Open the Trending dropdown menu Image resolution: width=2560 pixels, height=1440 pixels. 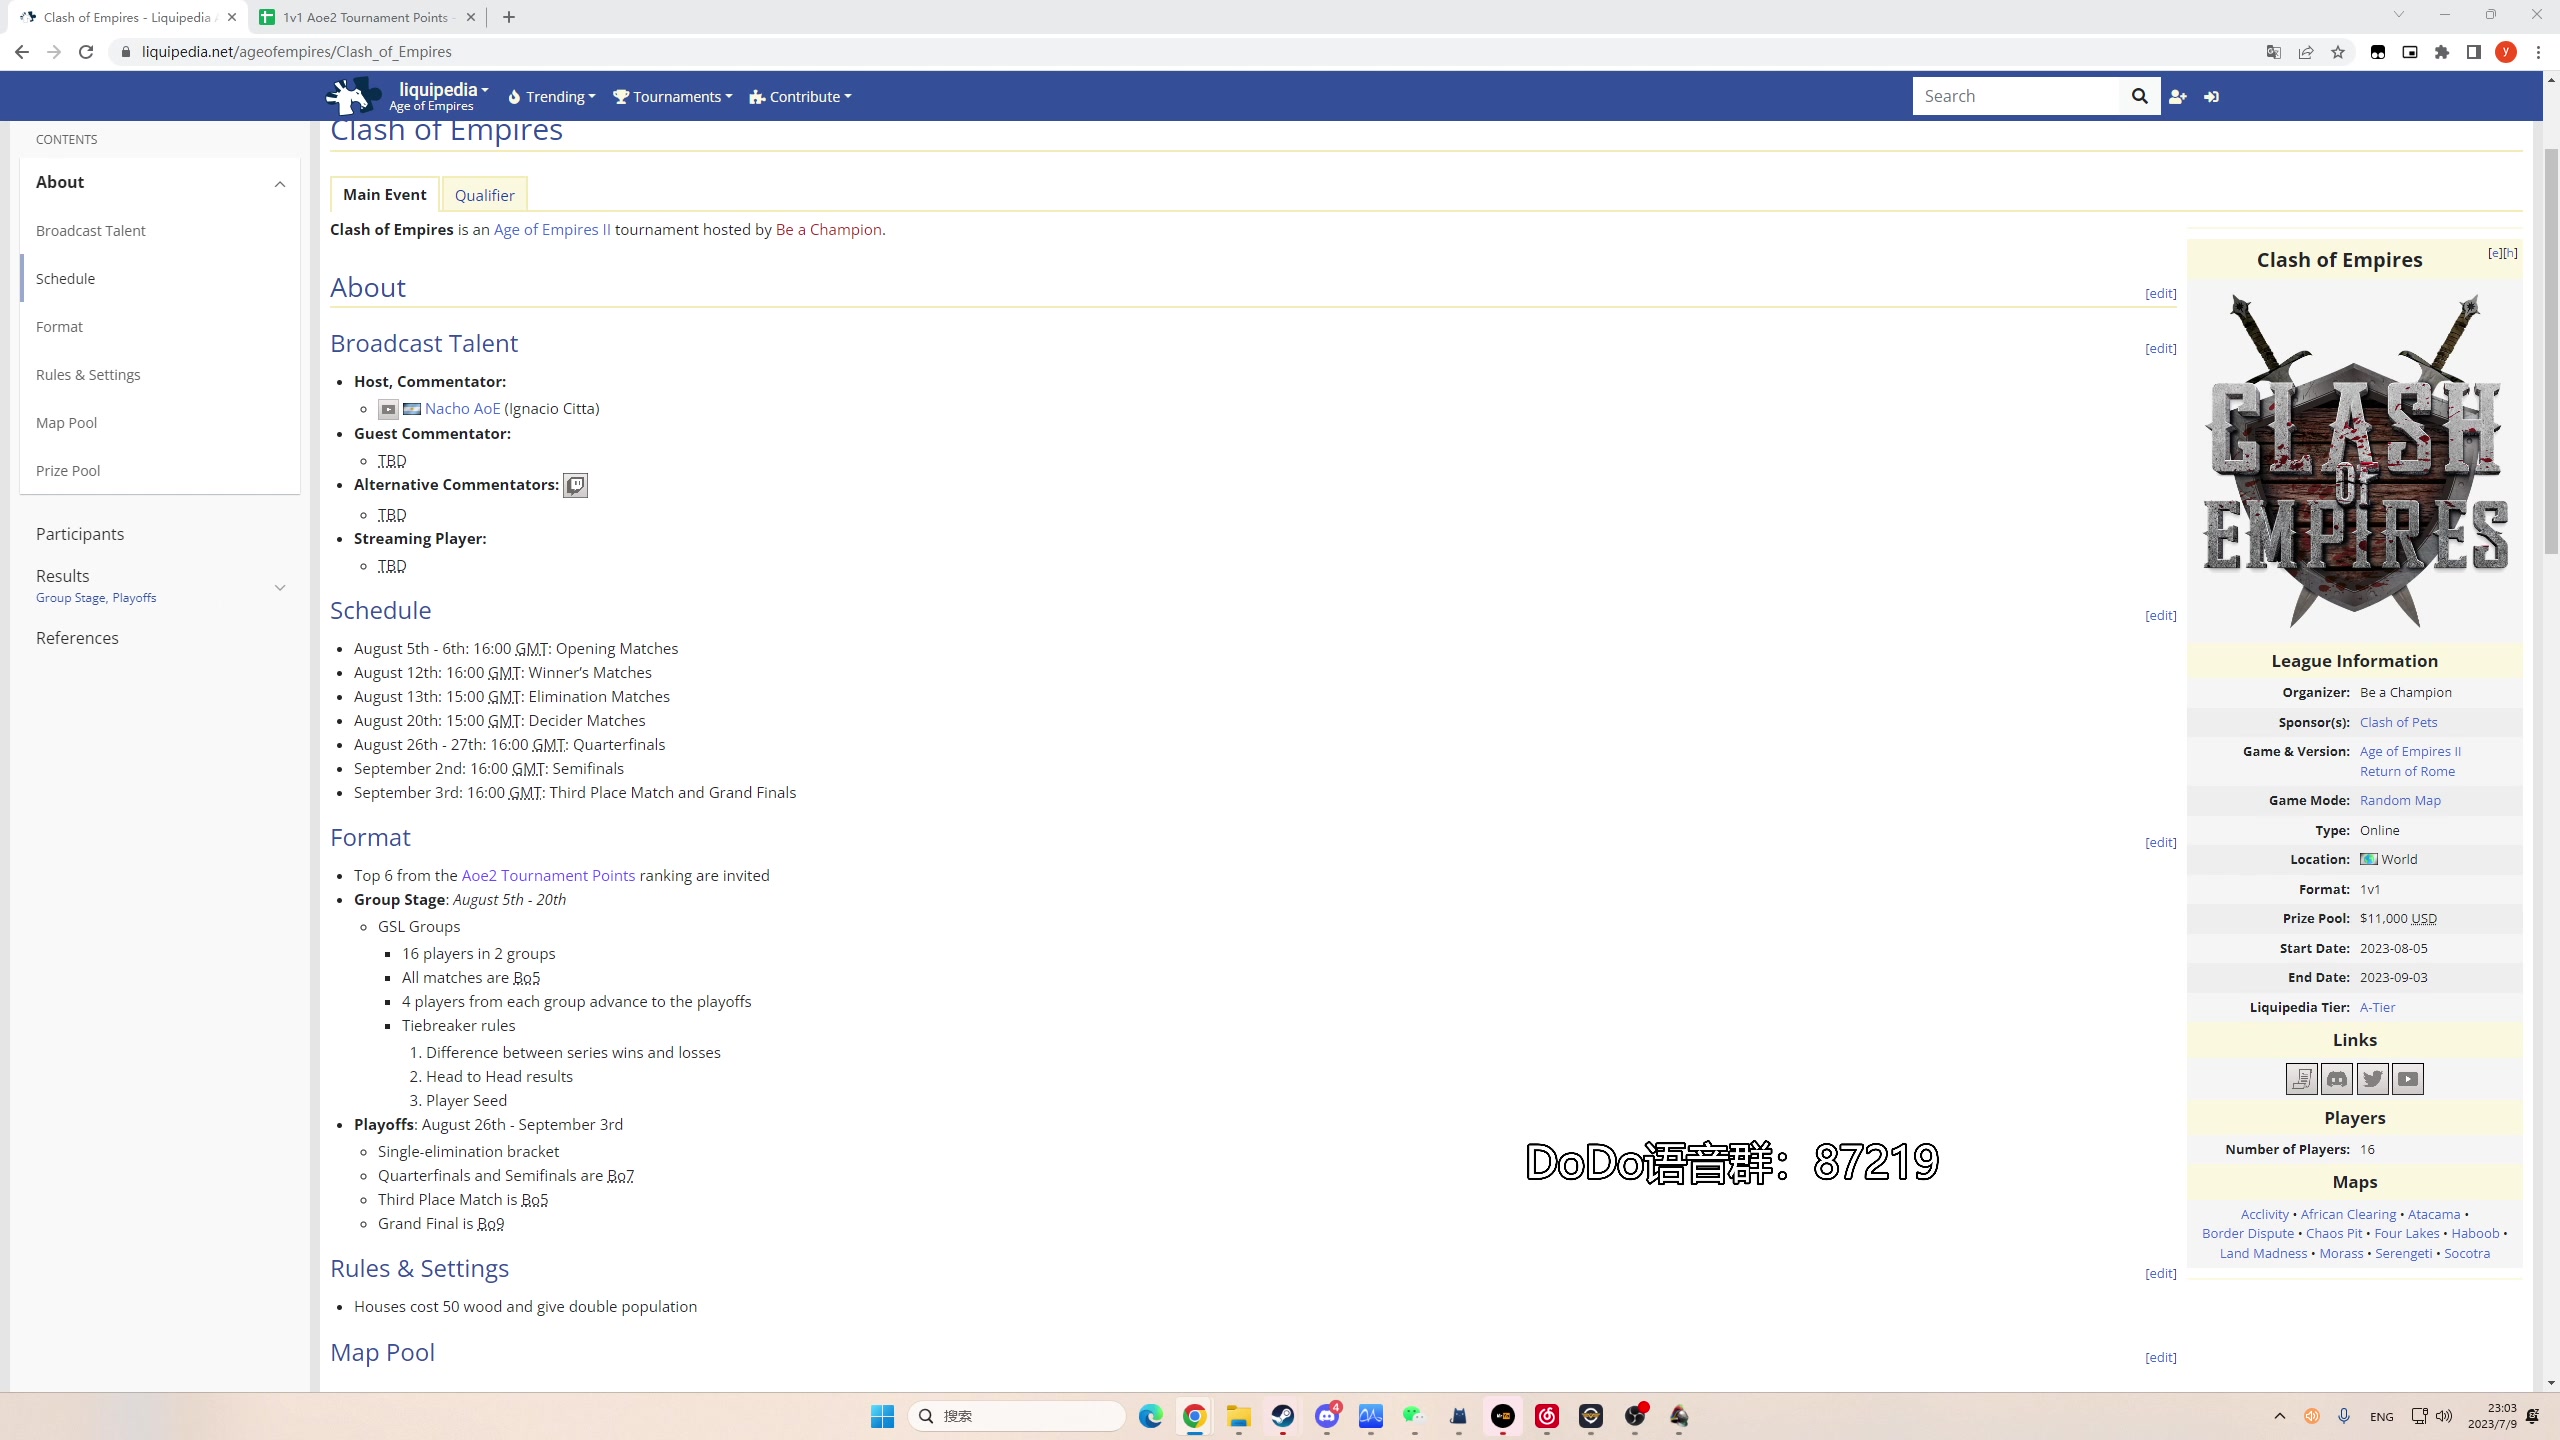[x=552, y=97]
